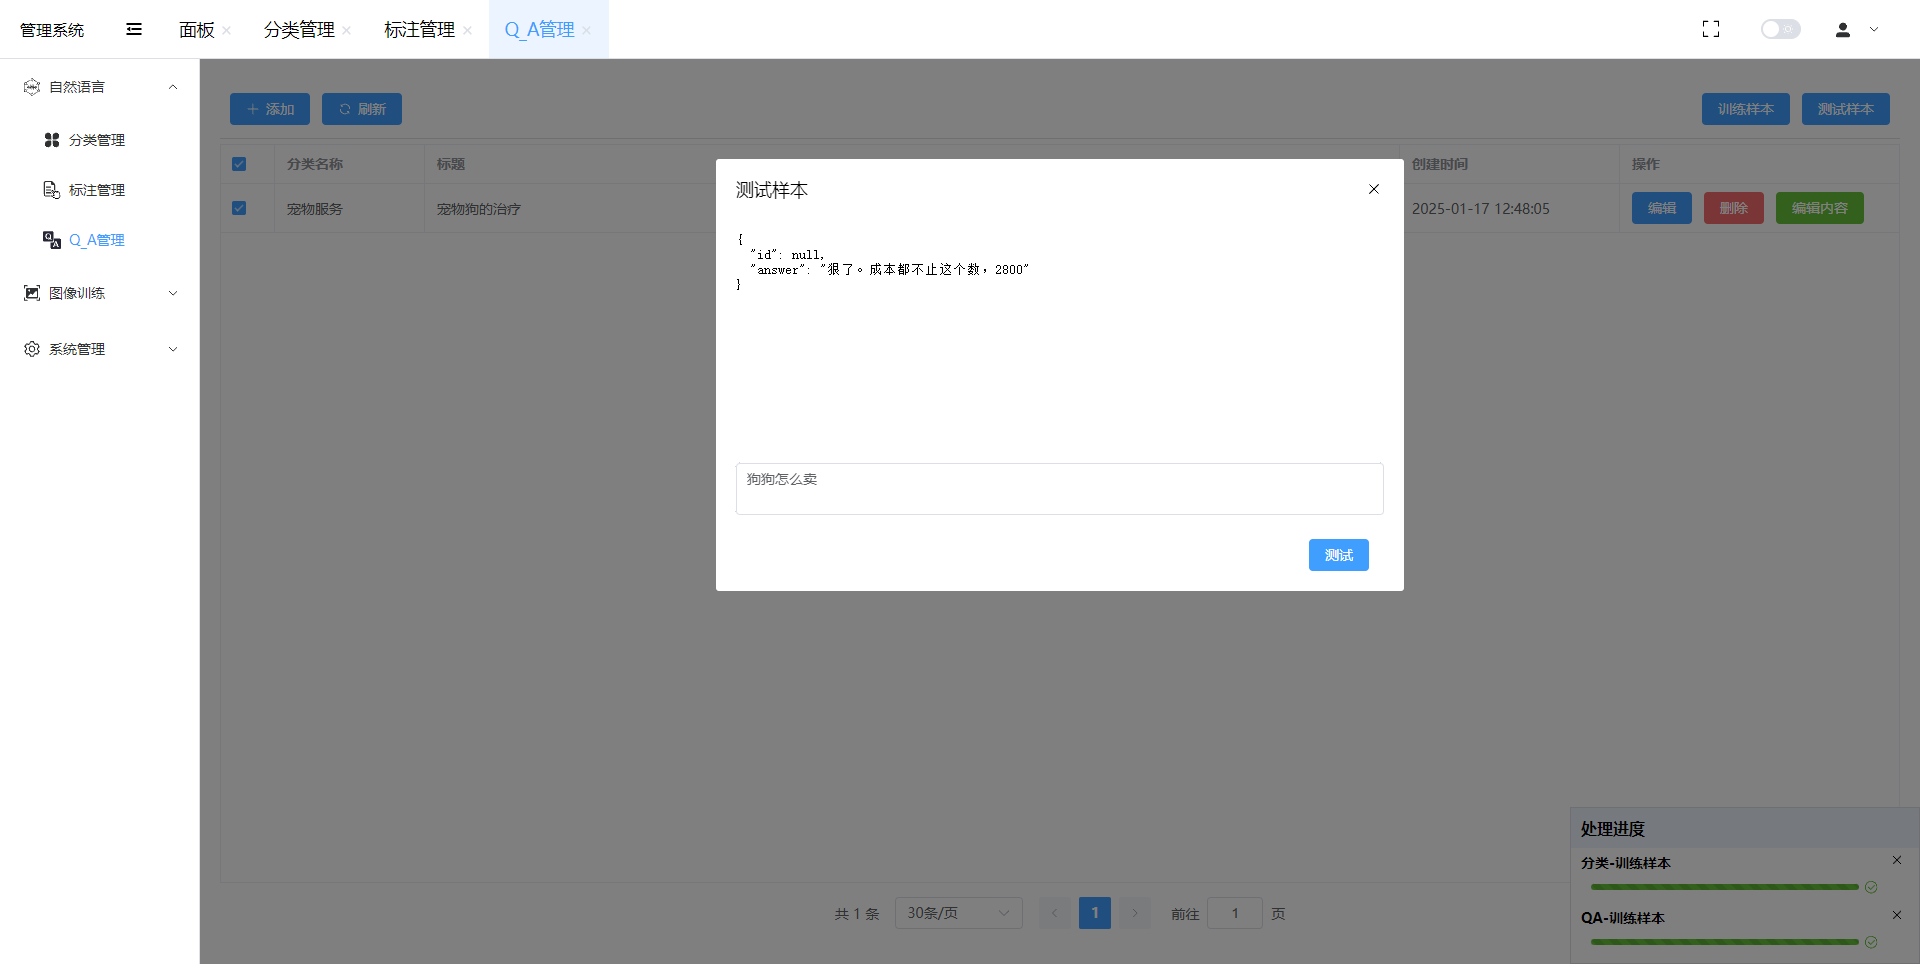Toggle the sidebar collapse hamburger icon
1920x964 pixels.
point(134,29)
